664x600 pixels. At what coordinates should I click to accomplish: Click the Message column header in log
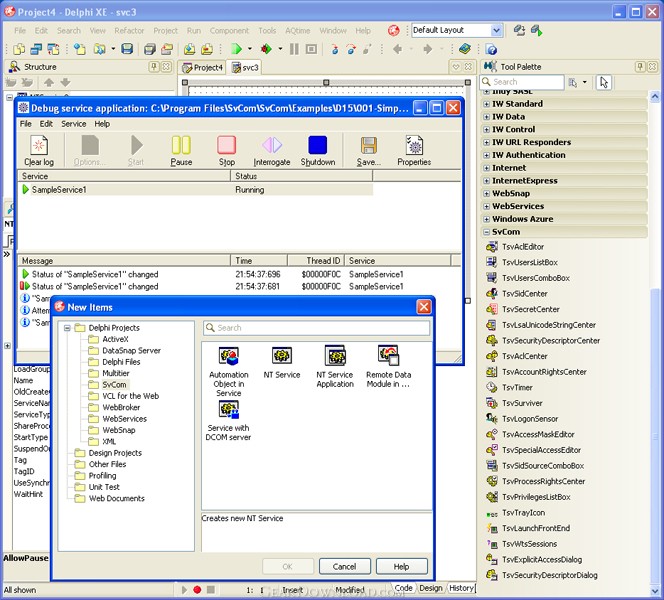point(124,260)
